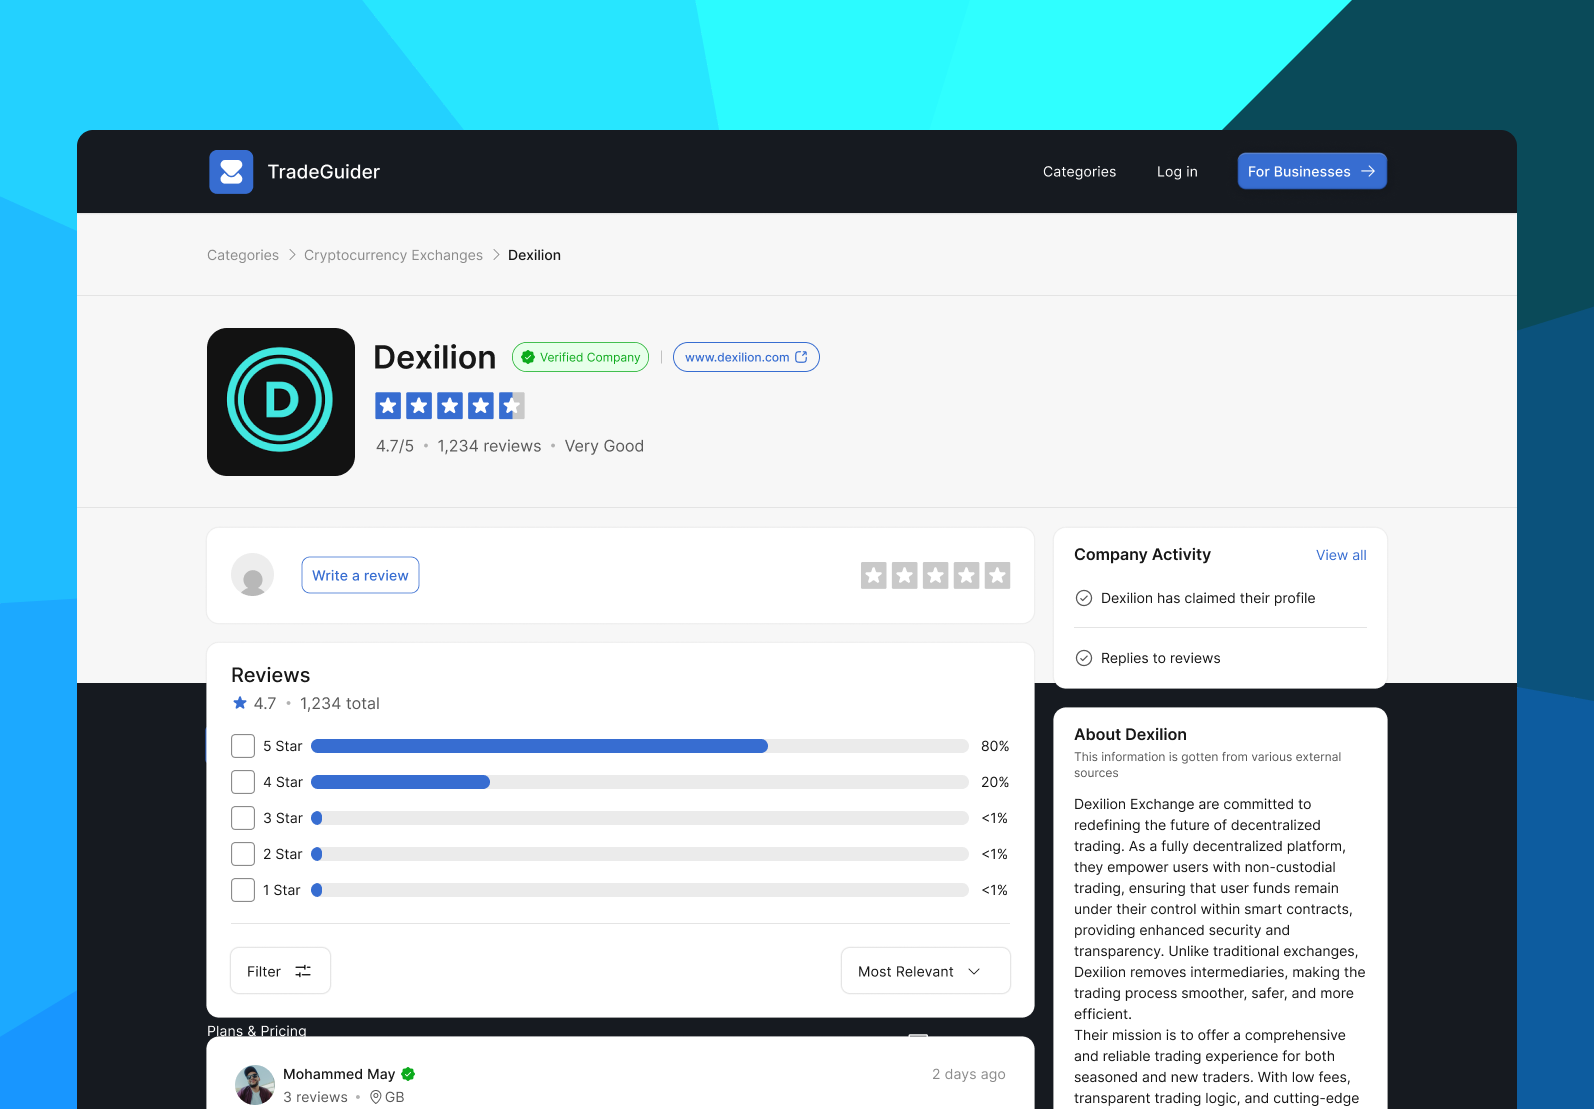Click the TradeGuider logo icon

click(x=231, y=172)
